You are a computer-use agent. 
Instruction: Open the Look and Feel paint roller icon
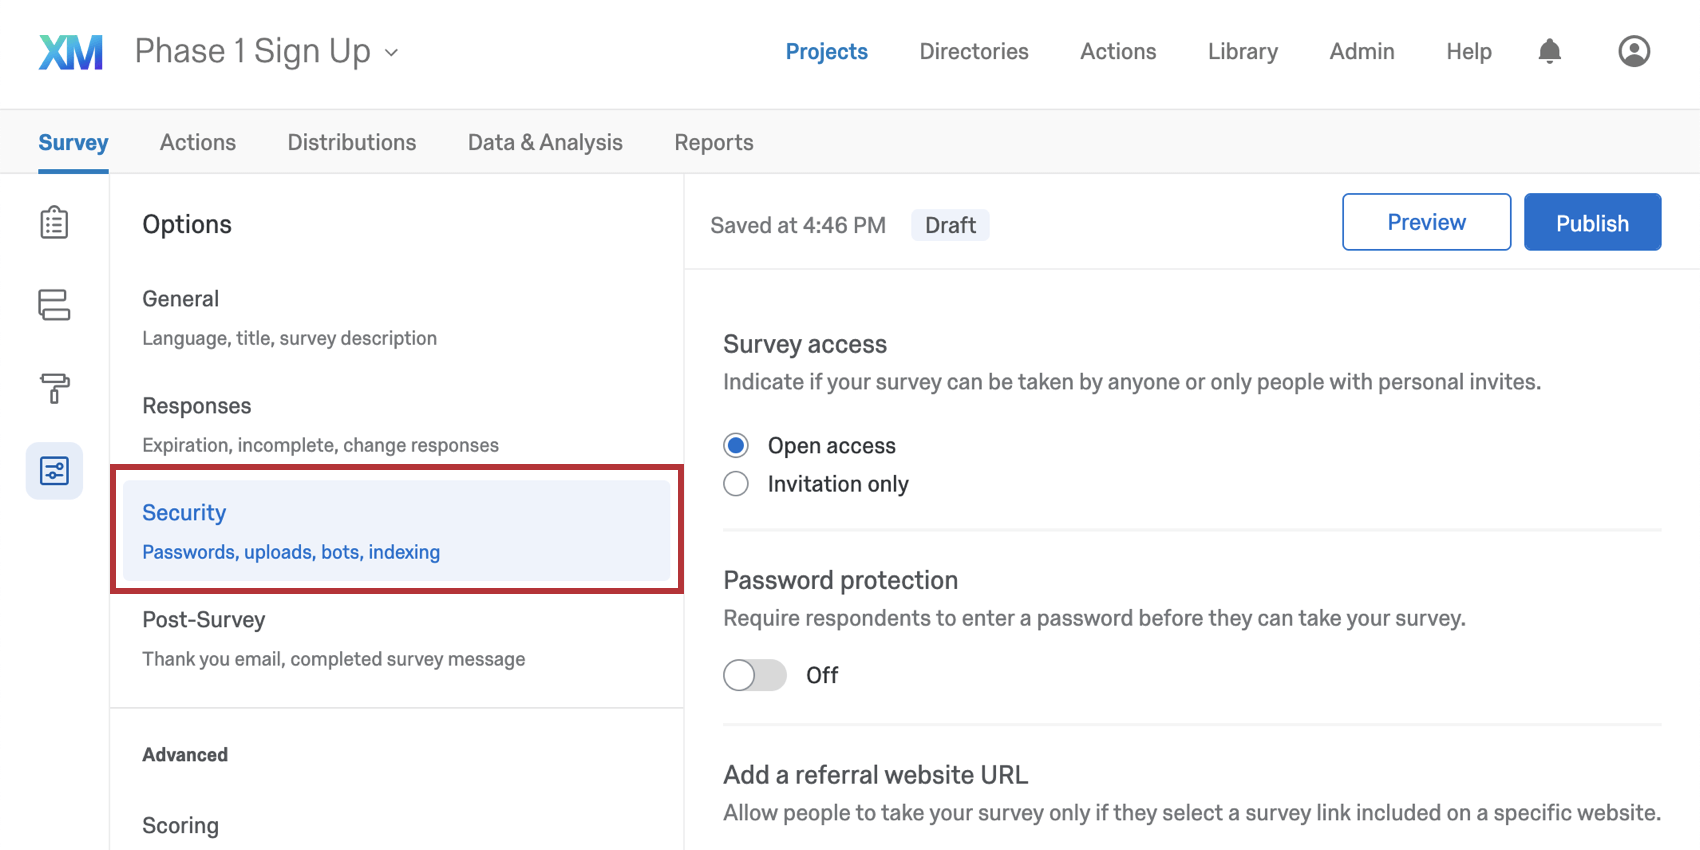coord(54,388)
